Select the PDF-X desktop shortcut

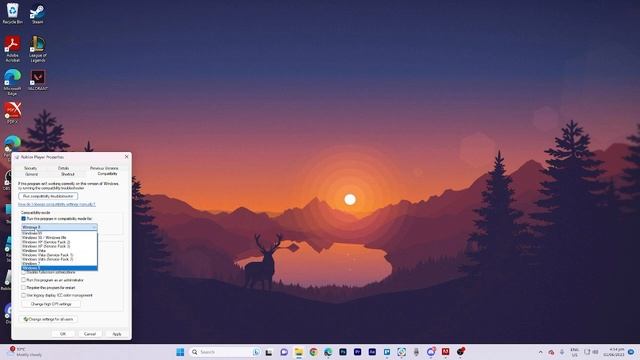pos(13,112)
